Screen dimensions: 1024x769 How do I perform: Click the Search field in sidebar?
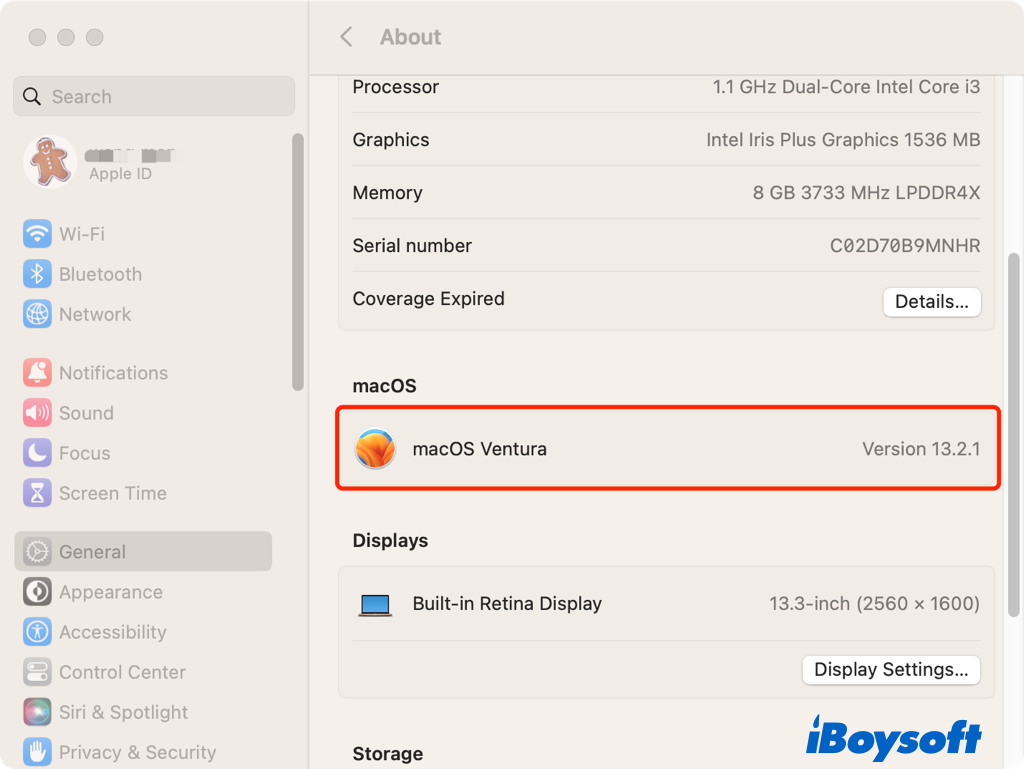(154, 97)
